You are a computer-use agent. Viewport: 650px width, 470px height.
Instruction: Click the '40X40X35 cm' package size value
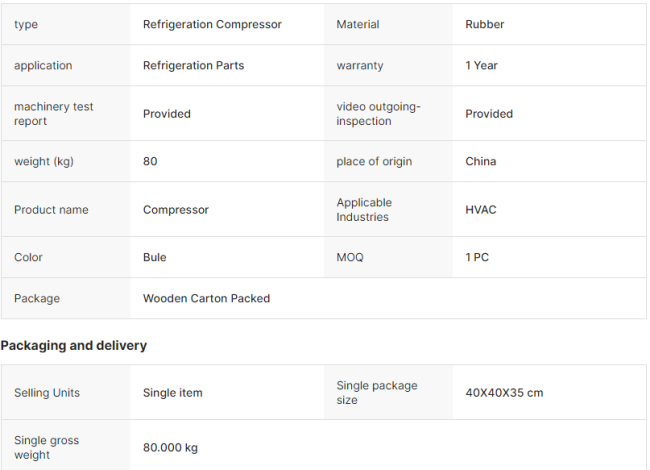[504, 393]
